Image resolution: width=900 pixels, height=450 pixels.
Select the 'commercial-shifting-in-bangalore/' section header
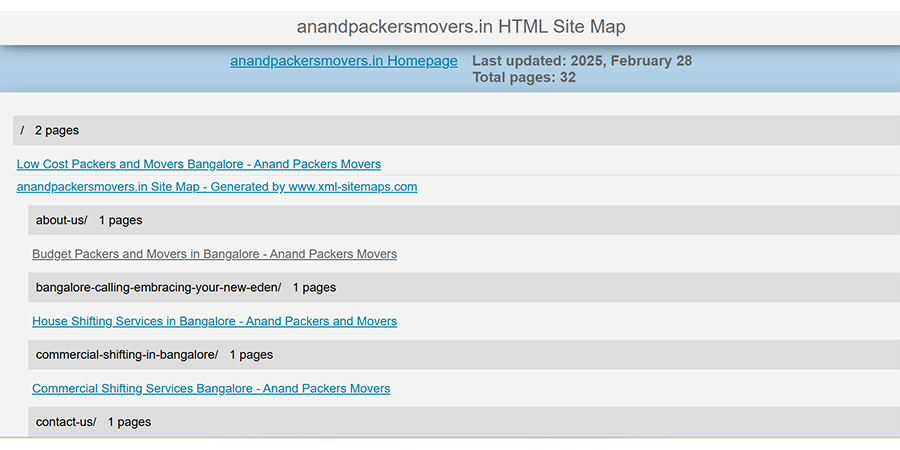click(x=464, y=355)
